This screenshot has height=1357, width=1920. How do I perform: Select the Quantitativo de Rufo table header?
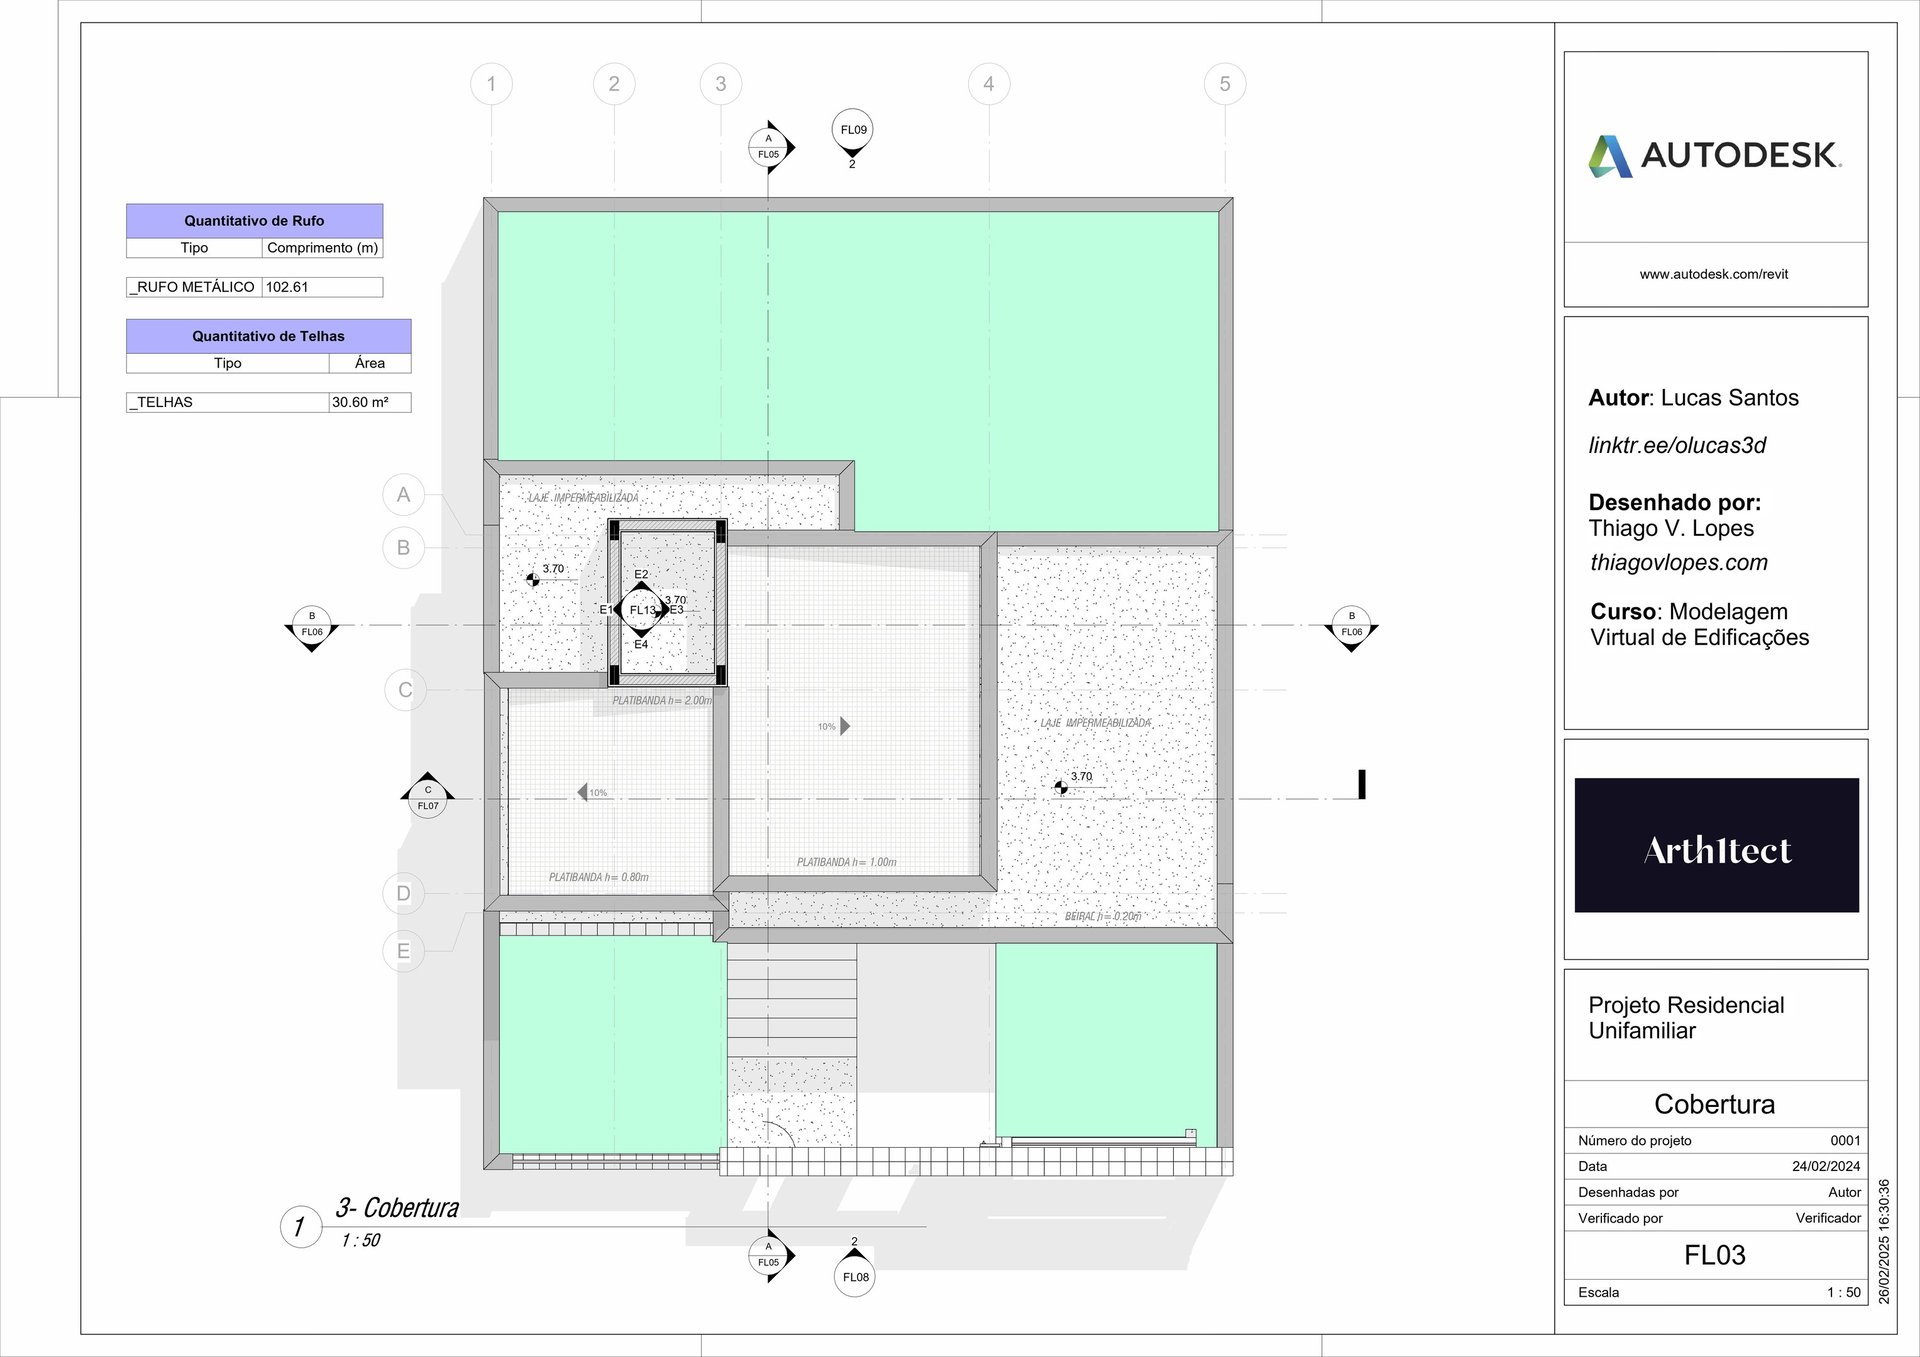click(254, 221)
